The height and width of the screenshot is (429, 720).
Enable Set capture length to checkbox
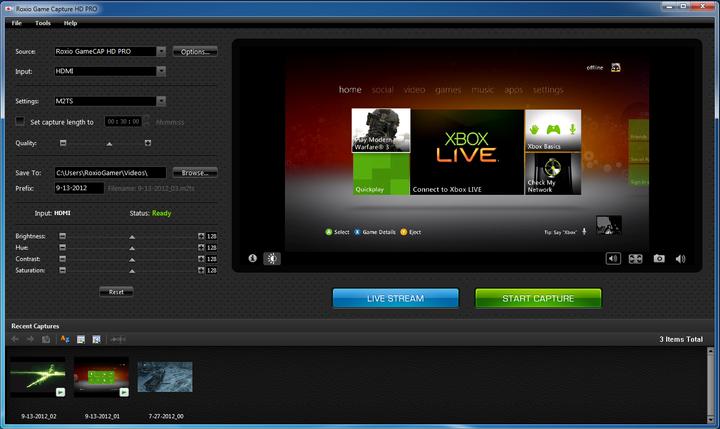pos(20,121)
